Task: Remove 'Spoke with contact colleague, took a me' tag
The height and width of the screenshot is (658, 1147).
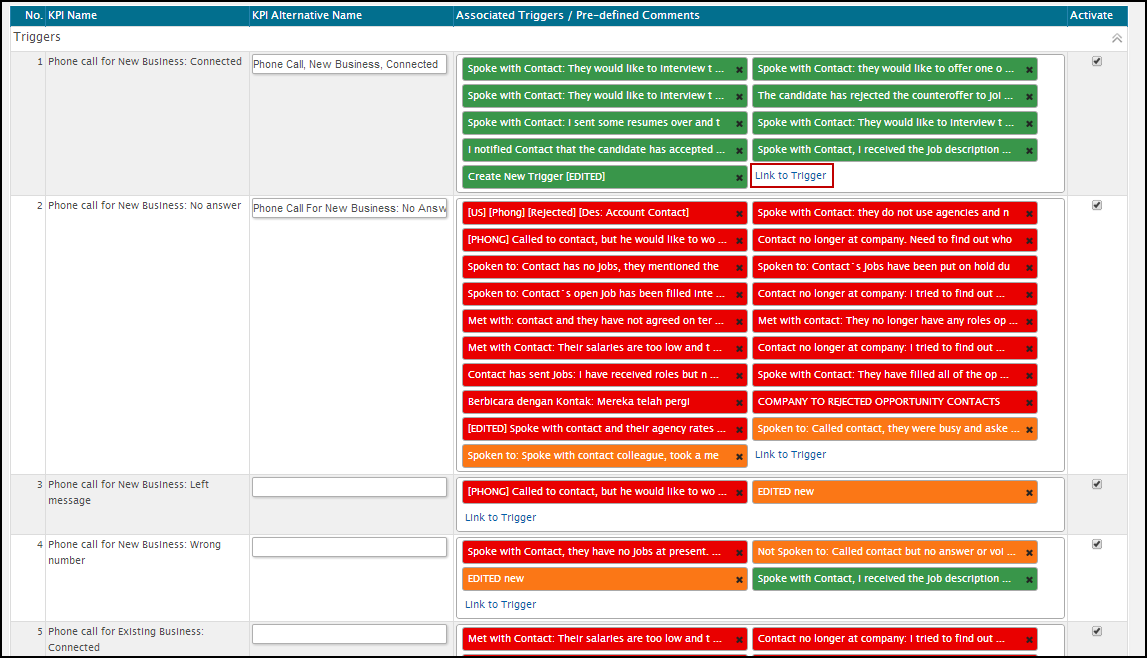Action: click(x=740, y=458)
